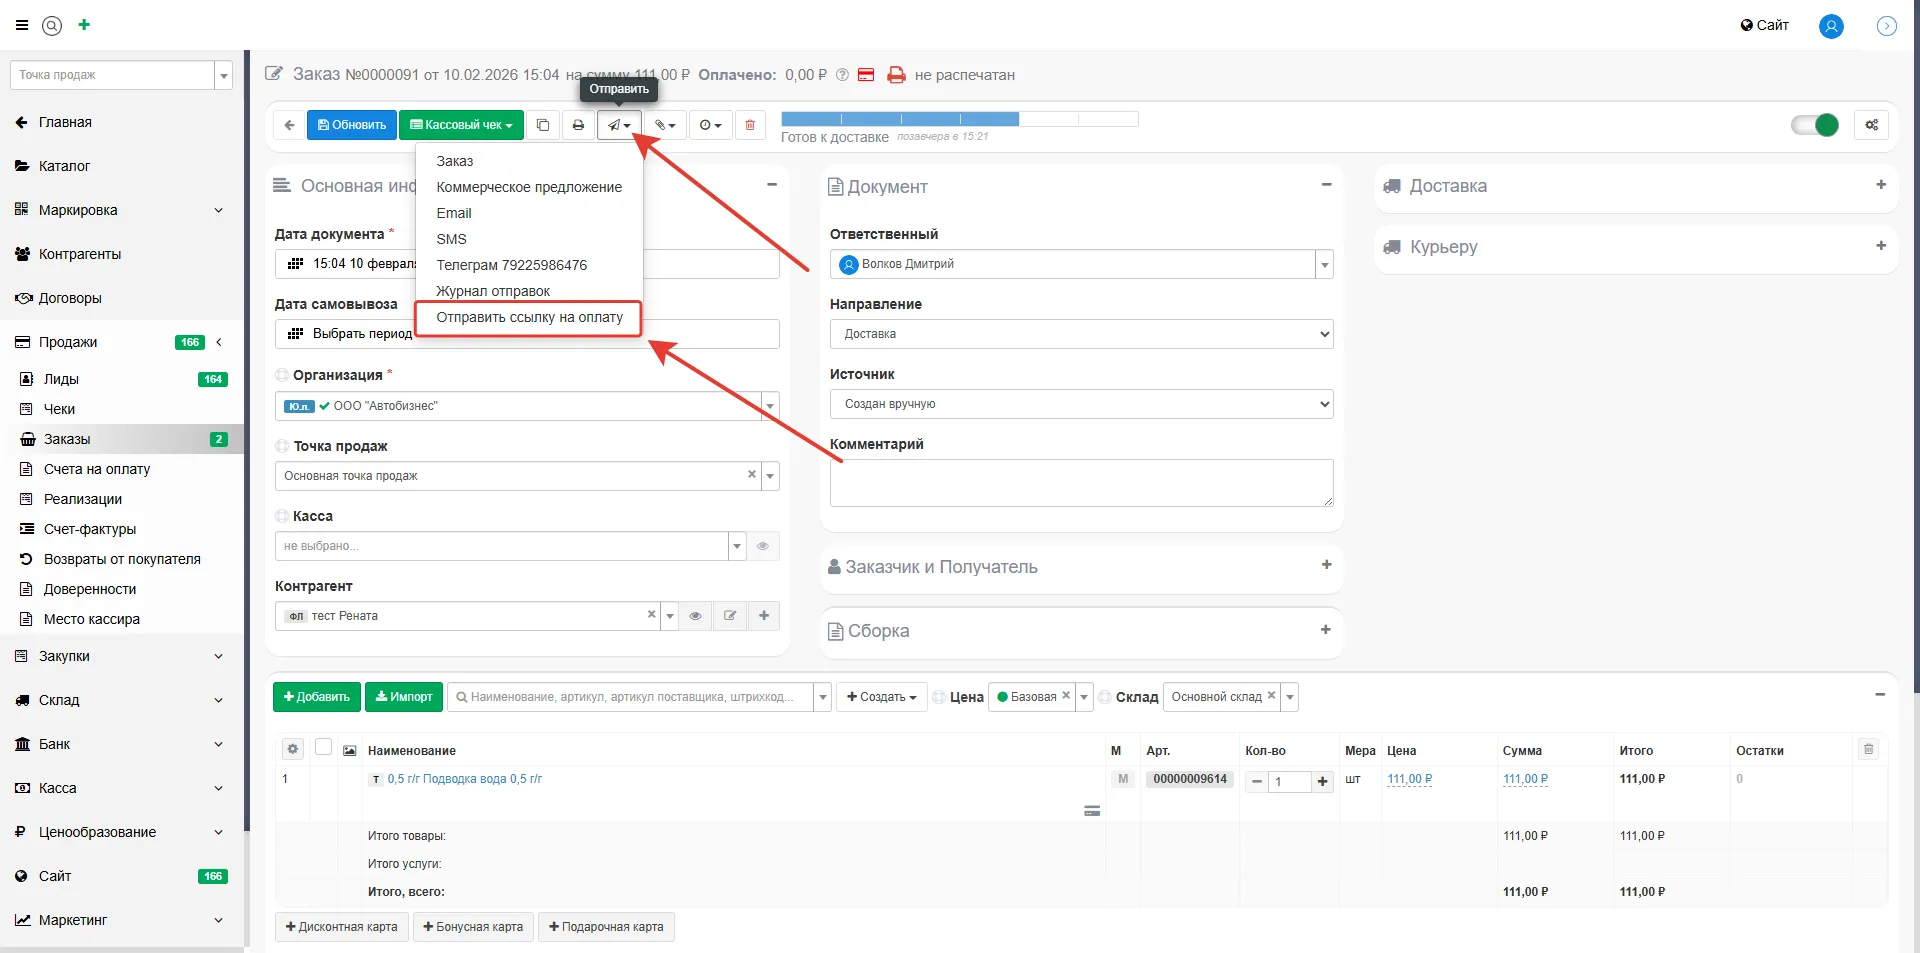Toggle the green switch in order toolbar
This screenshot has height=953, width=1920.
click(1814, 125)
